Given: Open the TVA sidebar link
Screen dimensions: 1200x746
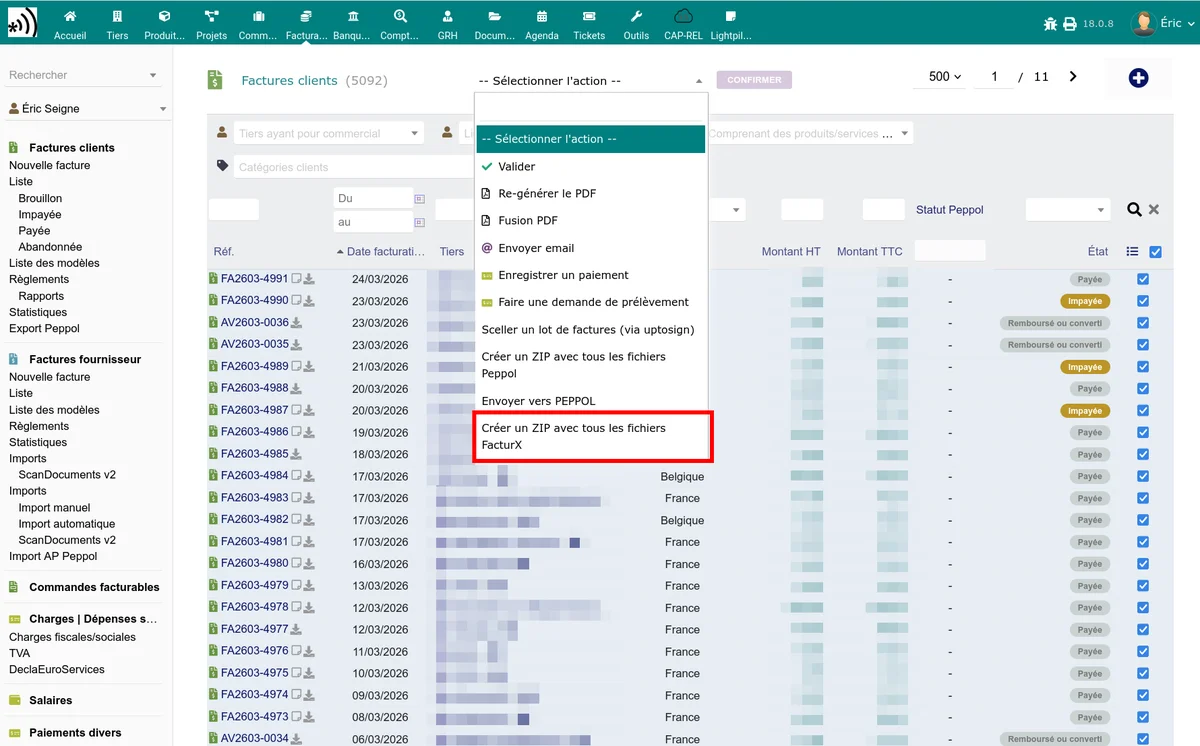Looking at the screenshot, I should [x=20, y=653].
